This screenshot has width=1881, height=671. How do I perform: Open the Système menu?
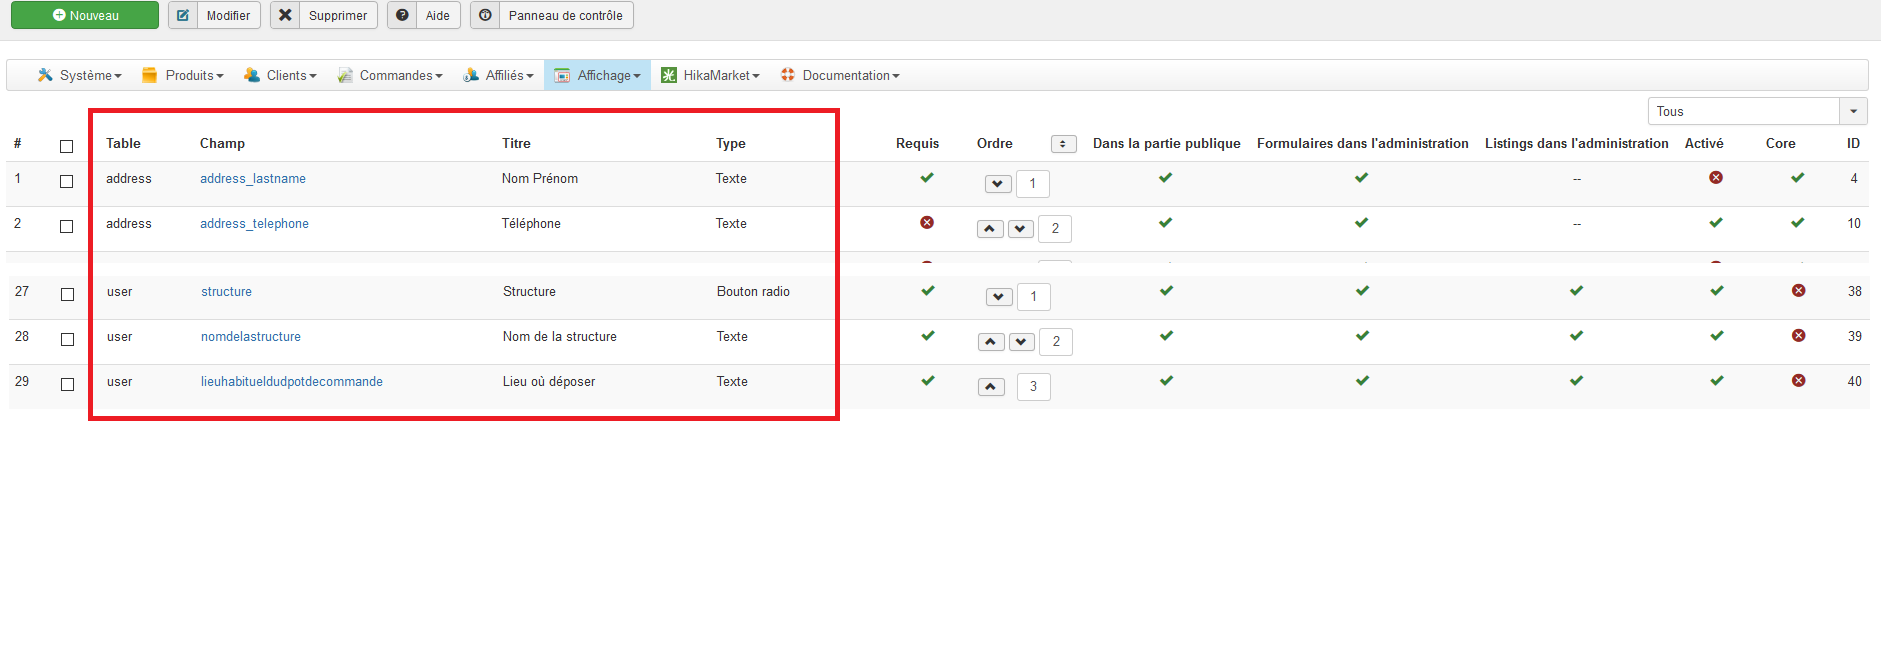(79, 75)
